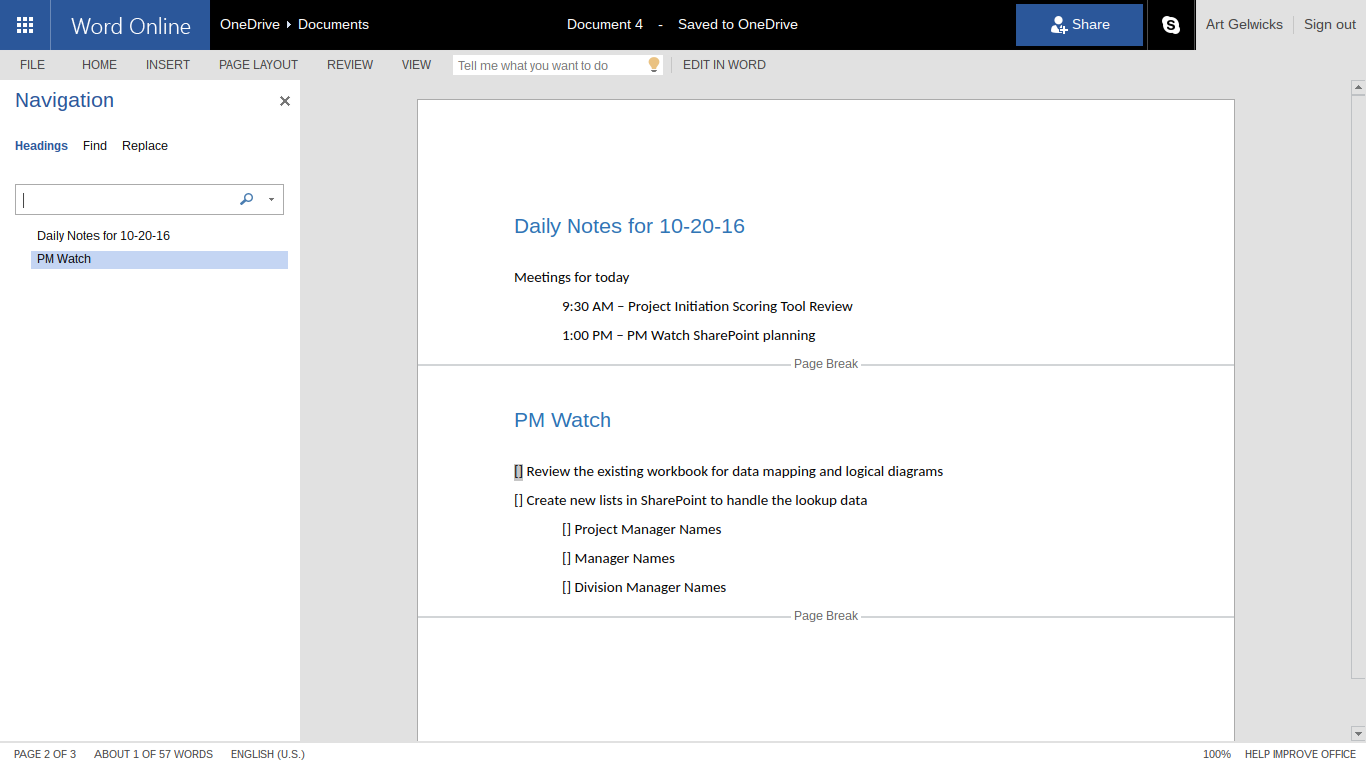Viewport: 1366px width, 765px height.
Task: Open the INSERT tab
Action: click(168, 65)
